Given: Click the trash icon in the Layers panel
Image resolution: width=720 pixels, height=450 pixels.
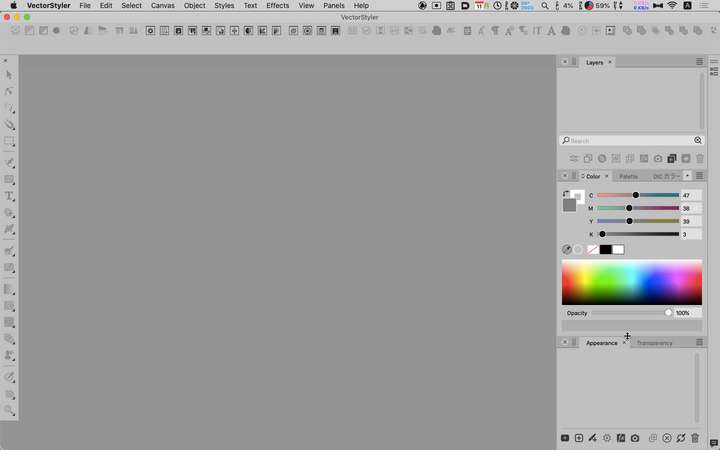Looking at the screenshot, I should [x=700, y=159].
